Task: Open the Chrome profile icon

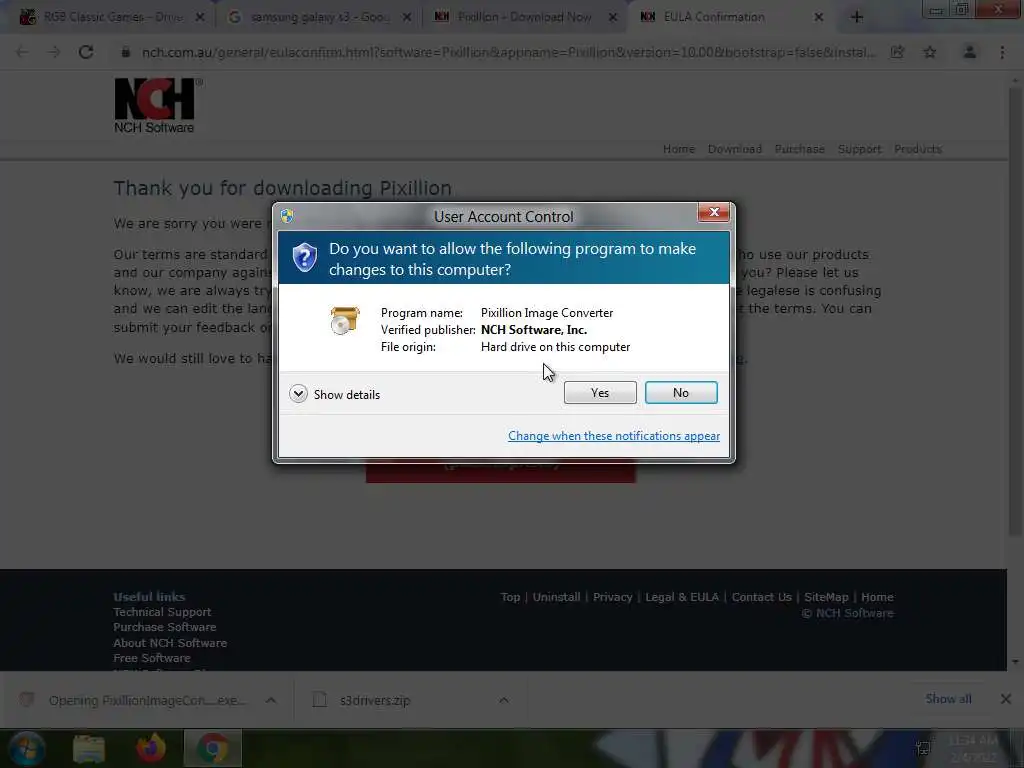Action: coord(969,52)
